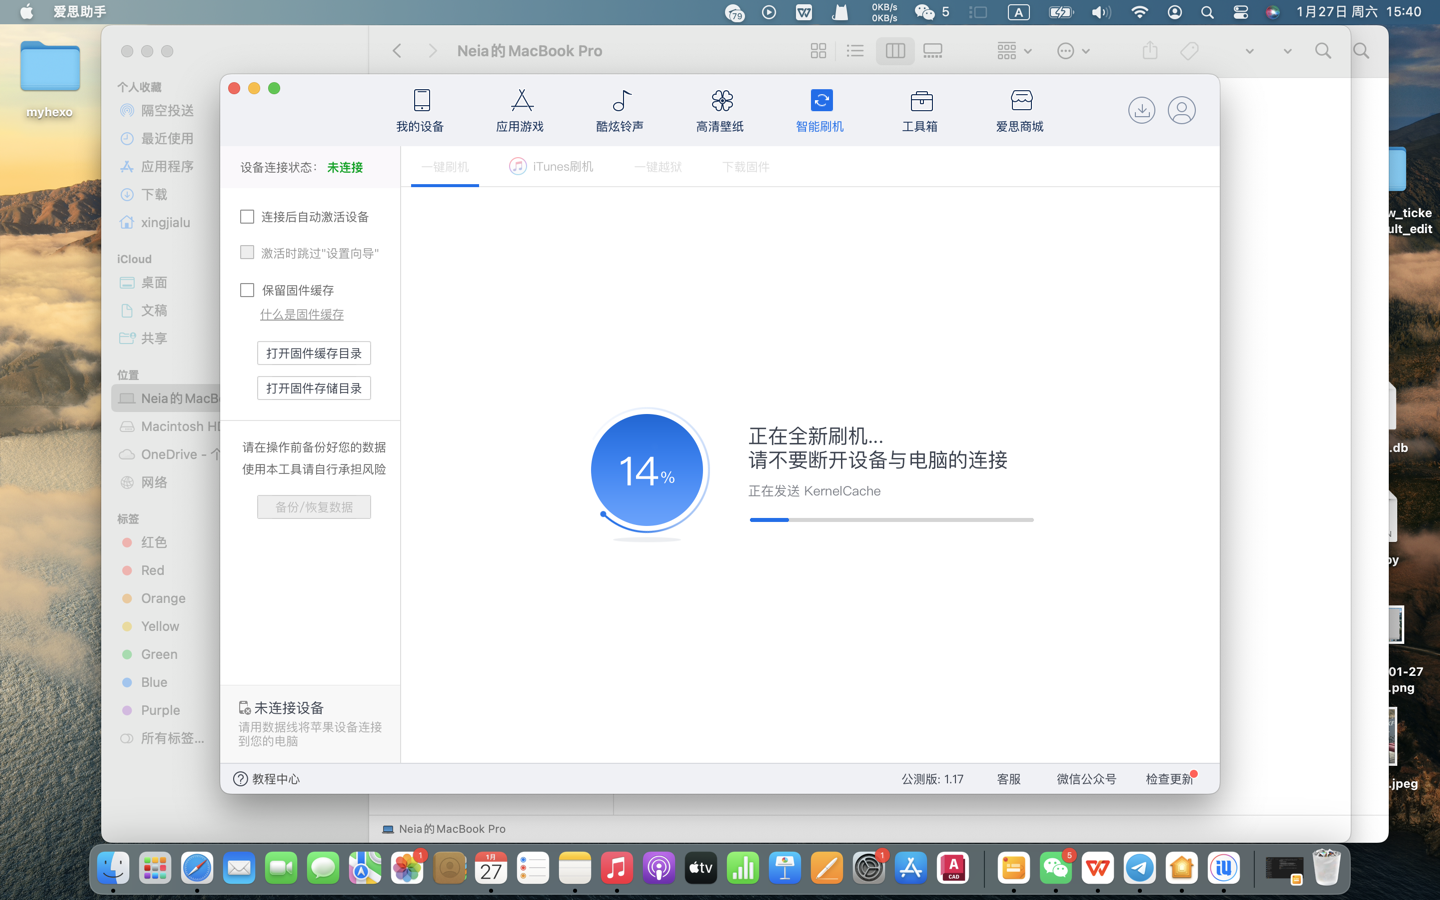Screen dimensions: 1440x900
Task: Open Wi-Fi menu in menu bar
Action: click(x=1139, y=12)
